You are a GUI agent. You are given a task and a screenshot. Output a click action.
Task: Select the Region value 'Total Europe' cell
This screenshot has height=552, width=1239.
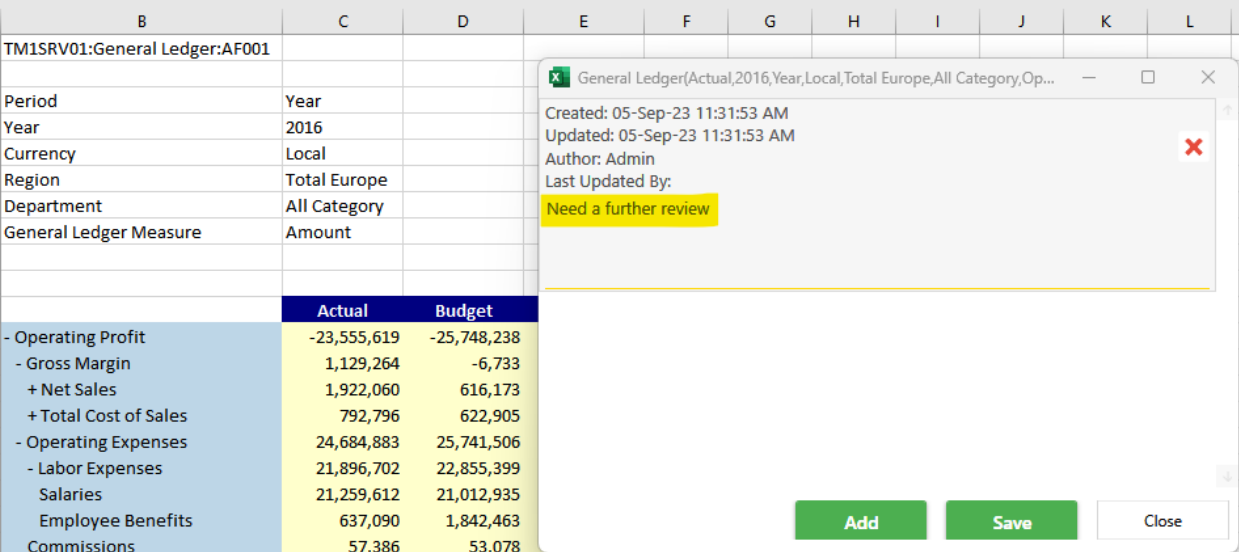(343, 180)
